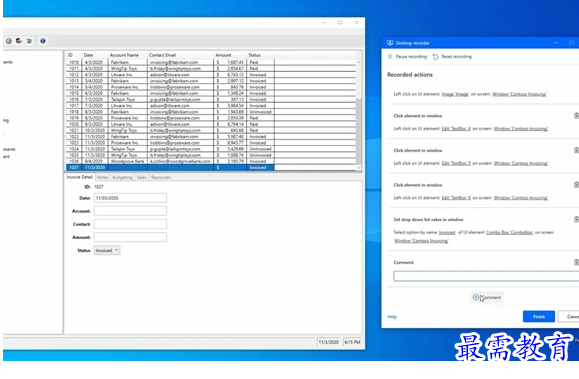Click the blue info icon in toolbar
Image resolution: width=579 pixels, height=379 pixels.
click(43, 41)
